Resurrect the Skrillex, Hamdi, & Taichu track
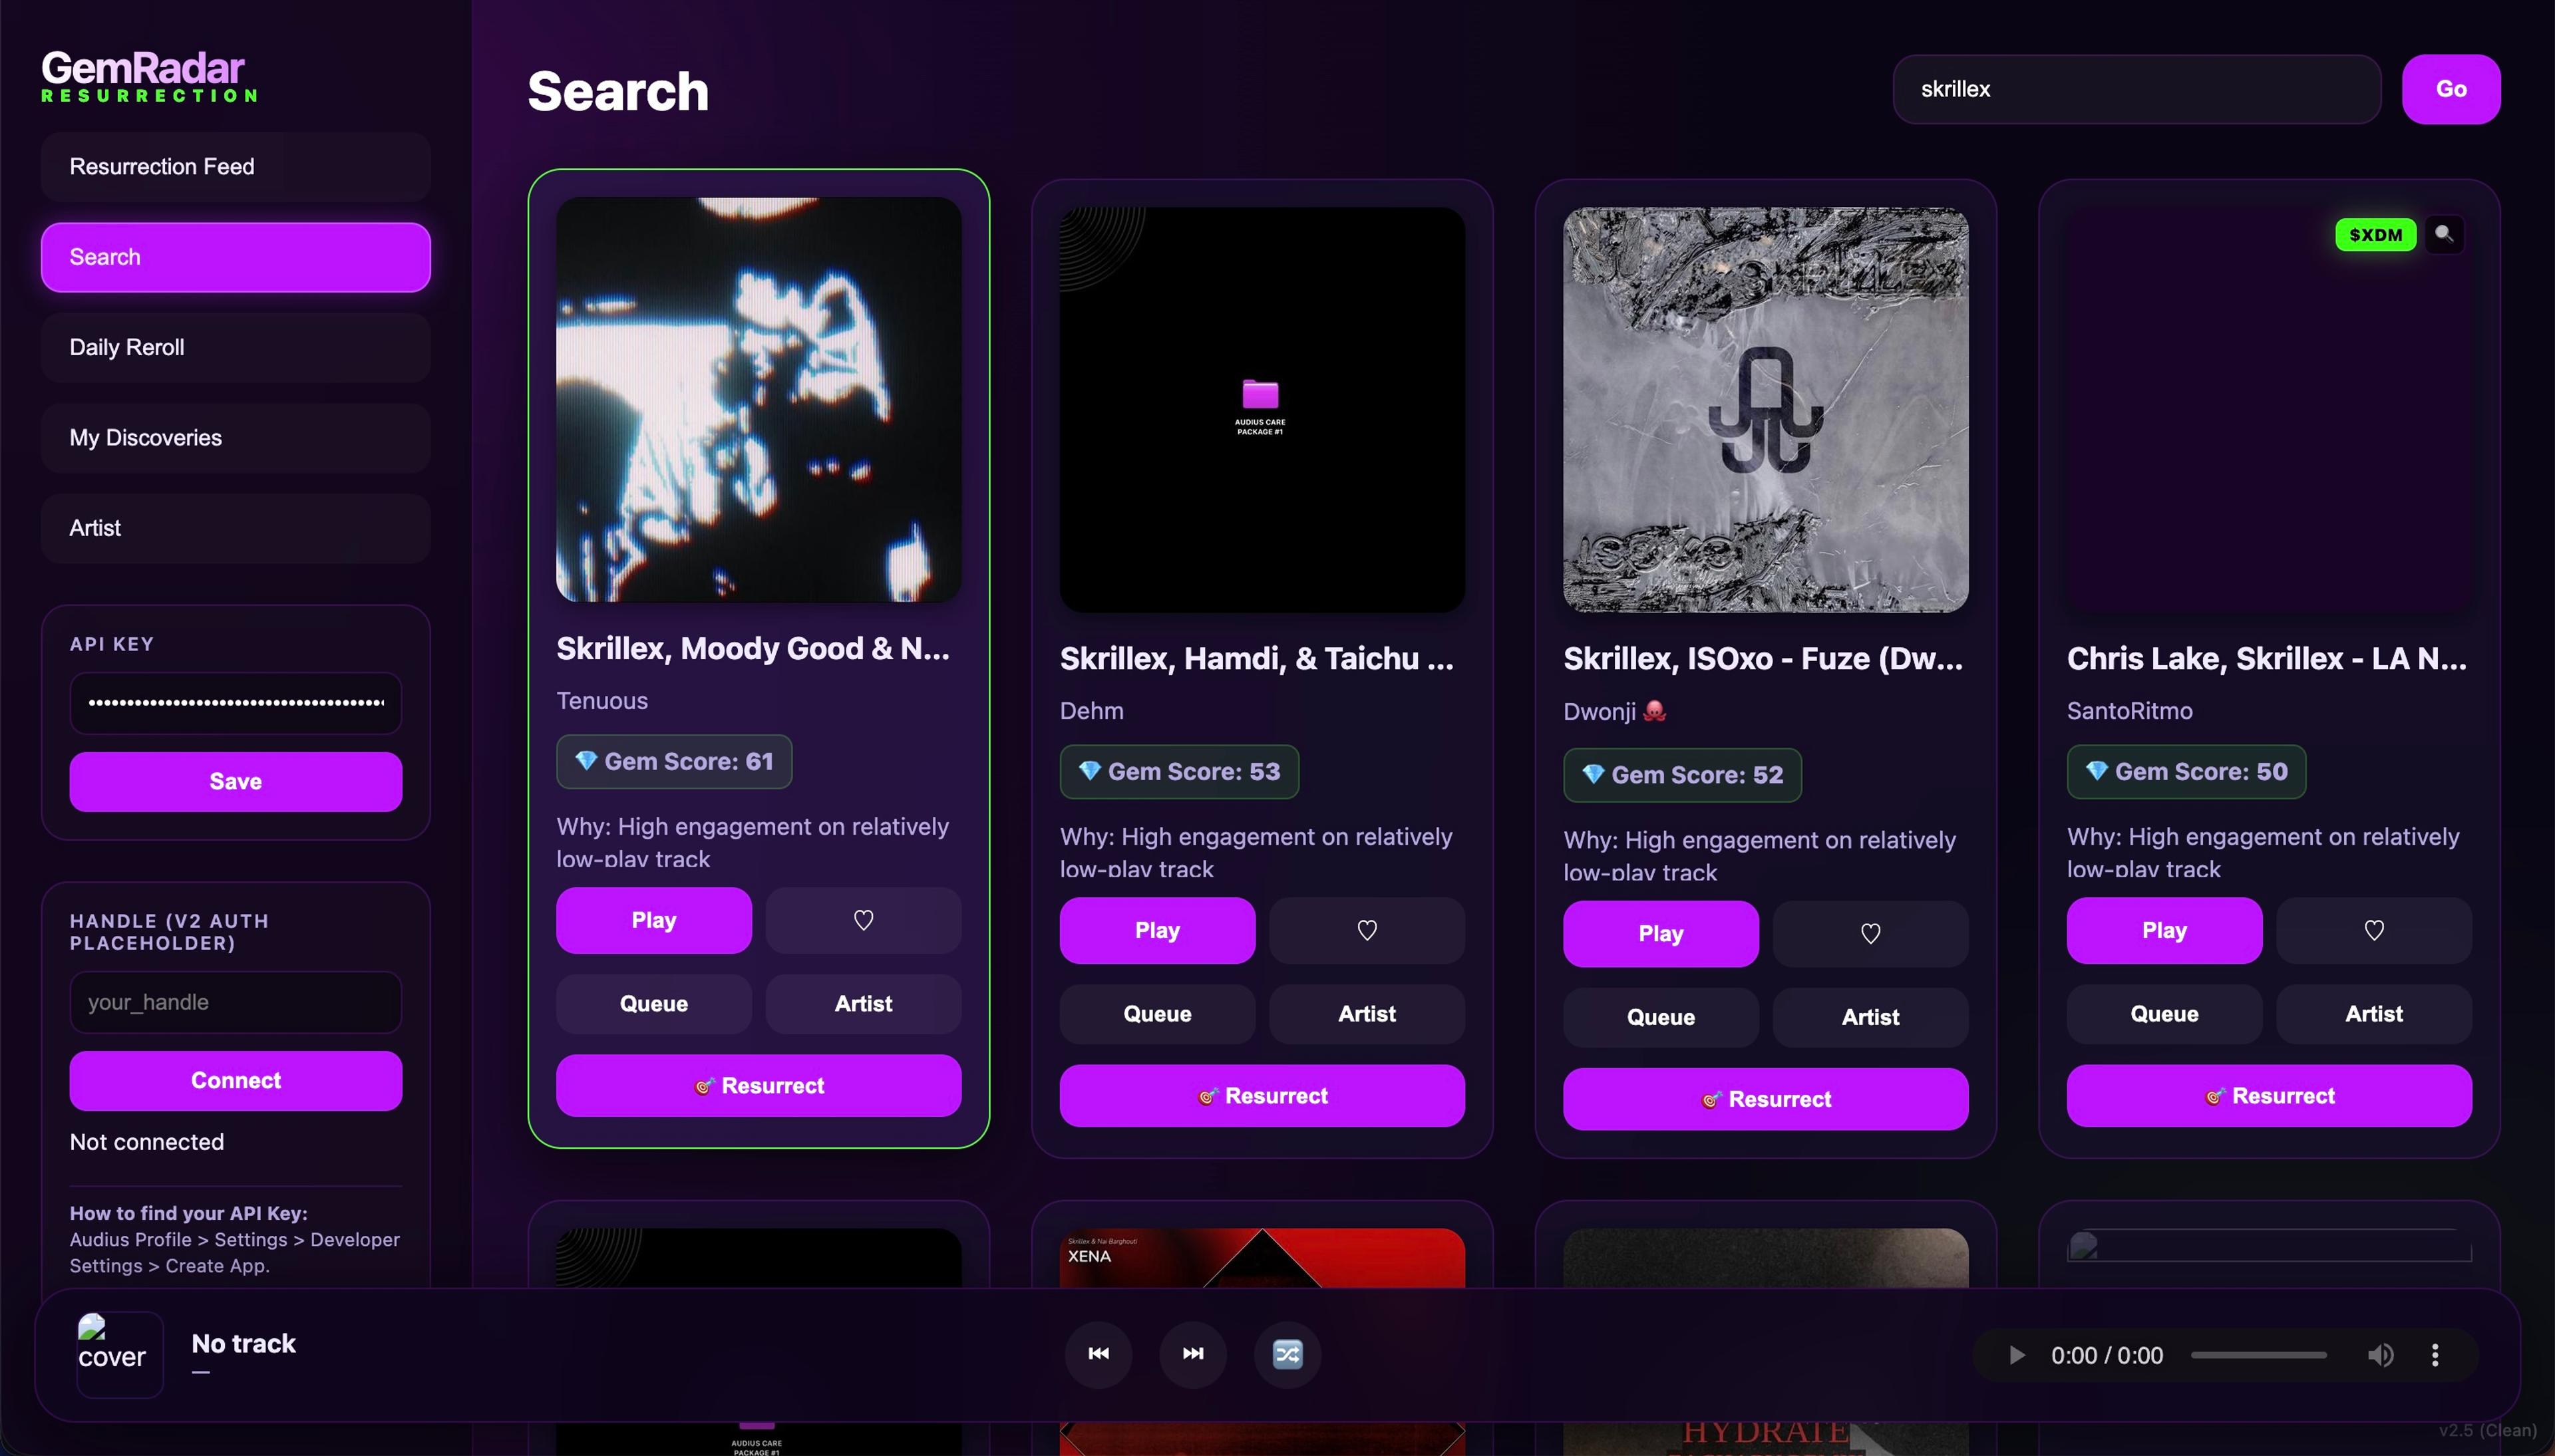Viewport: 2555px width, 1456px height. click(x=1262, y=1096)
